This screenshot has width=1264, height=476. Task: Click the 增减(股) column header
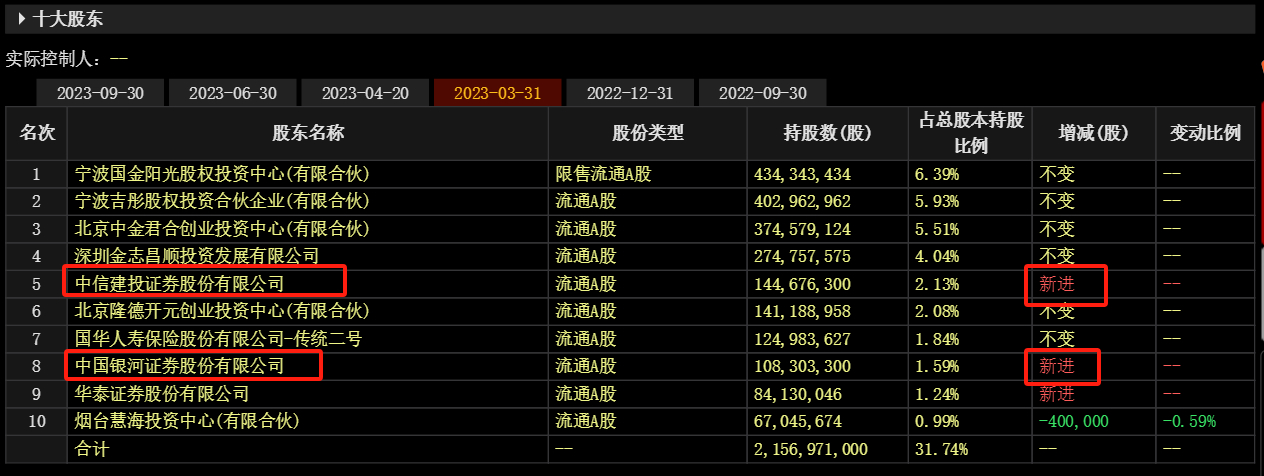1094,133
